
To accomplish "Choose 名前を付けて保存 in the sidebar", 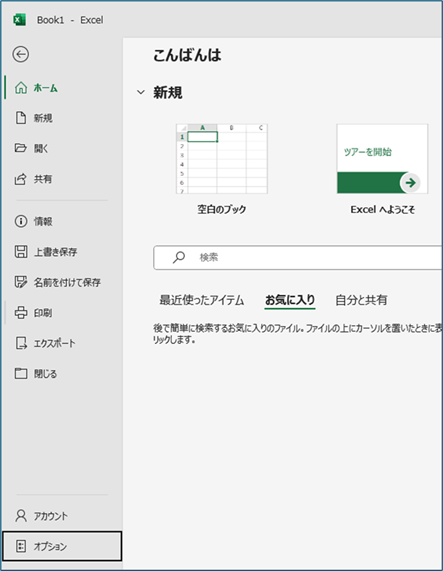I will 62,282.
